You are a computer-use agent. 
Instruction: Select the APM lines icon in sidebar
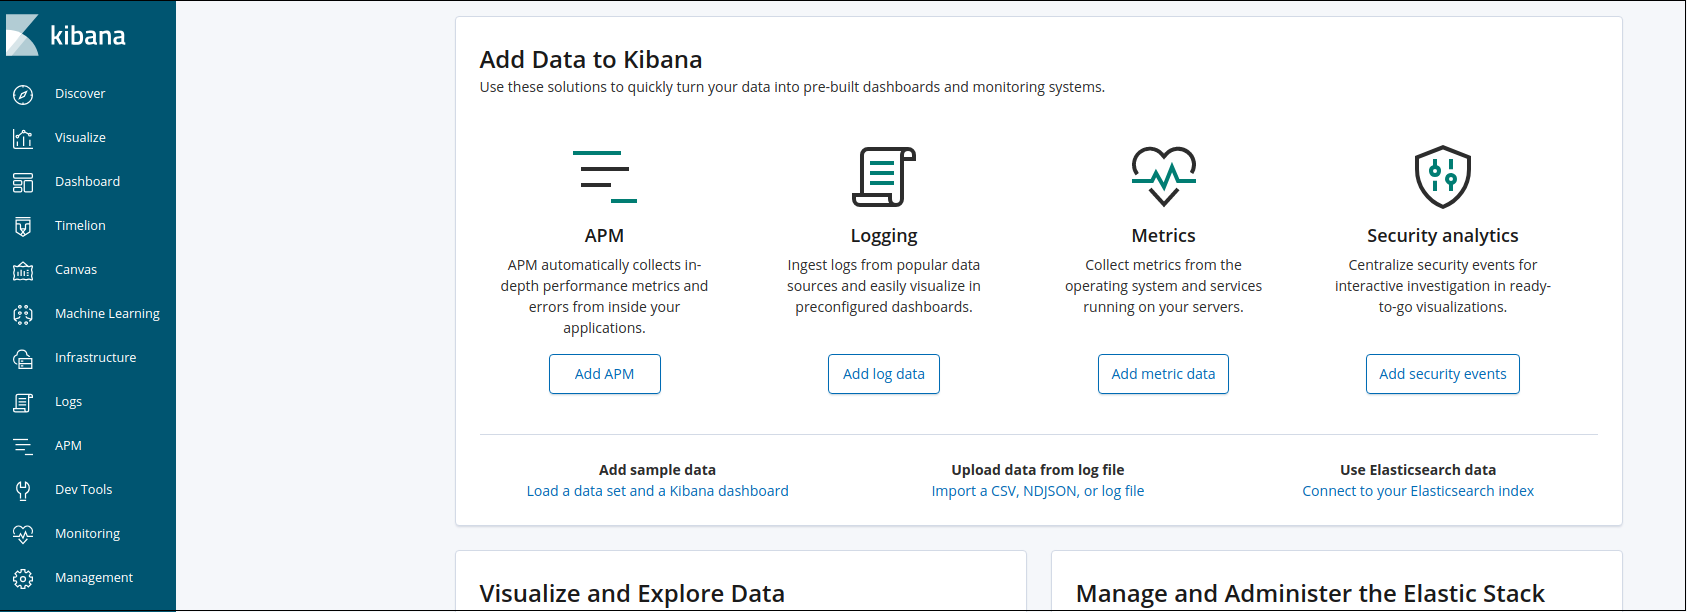point(23,446)
